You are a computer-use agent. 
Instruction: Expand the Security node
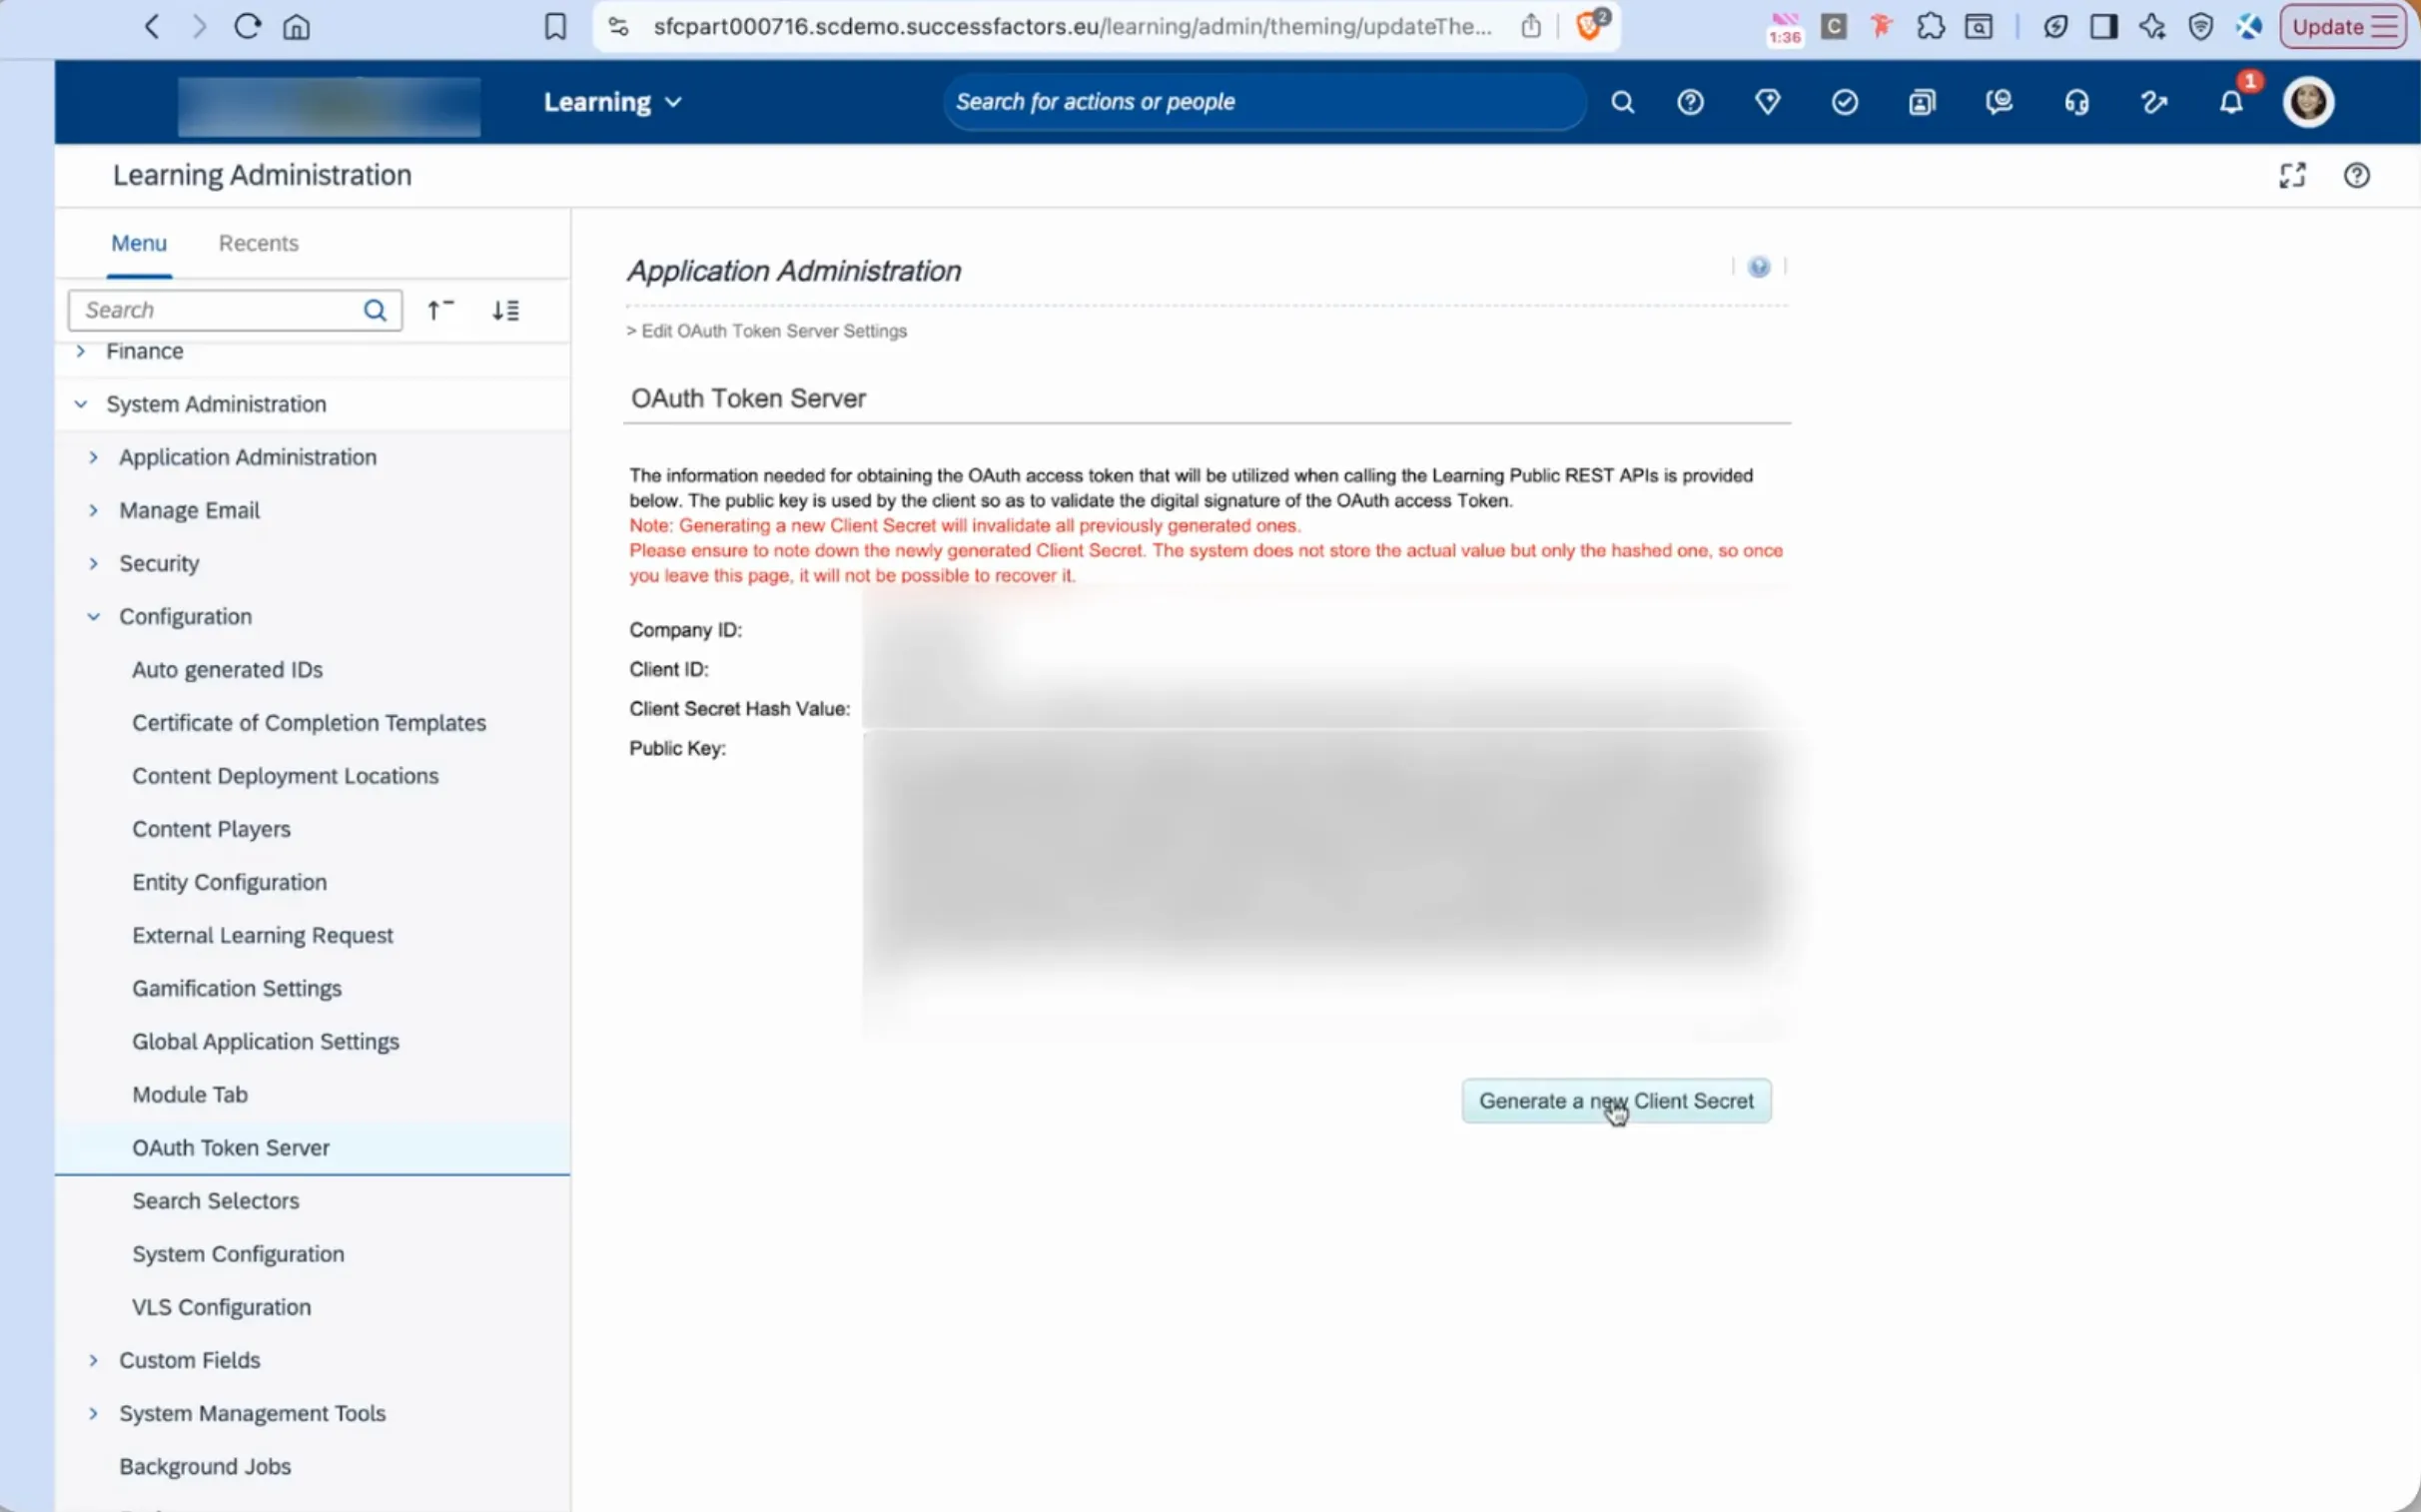pyautogui.click(x=94, y=563)
